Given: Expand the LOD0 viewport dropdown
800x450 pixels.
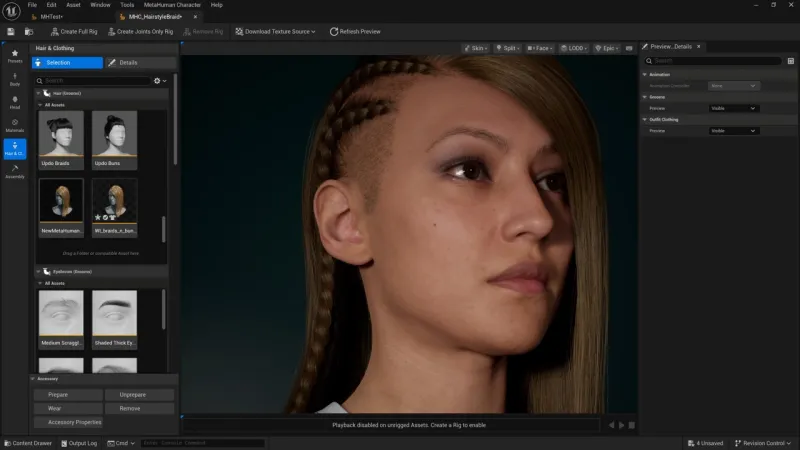Looking at the screenshot, I should coord(575,48).
